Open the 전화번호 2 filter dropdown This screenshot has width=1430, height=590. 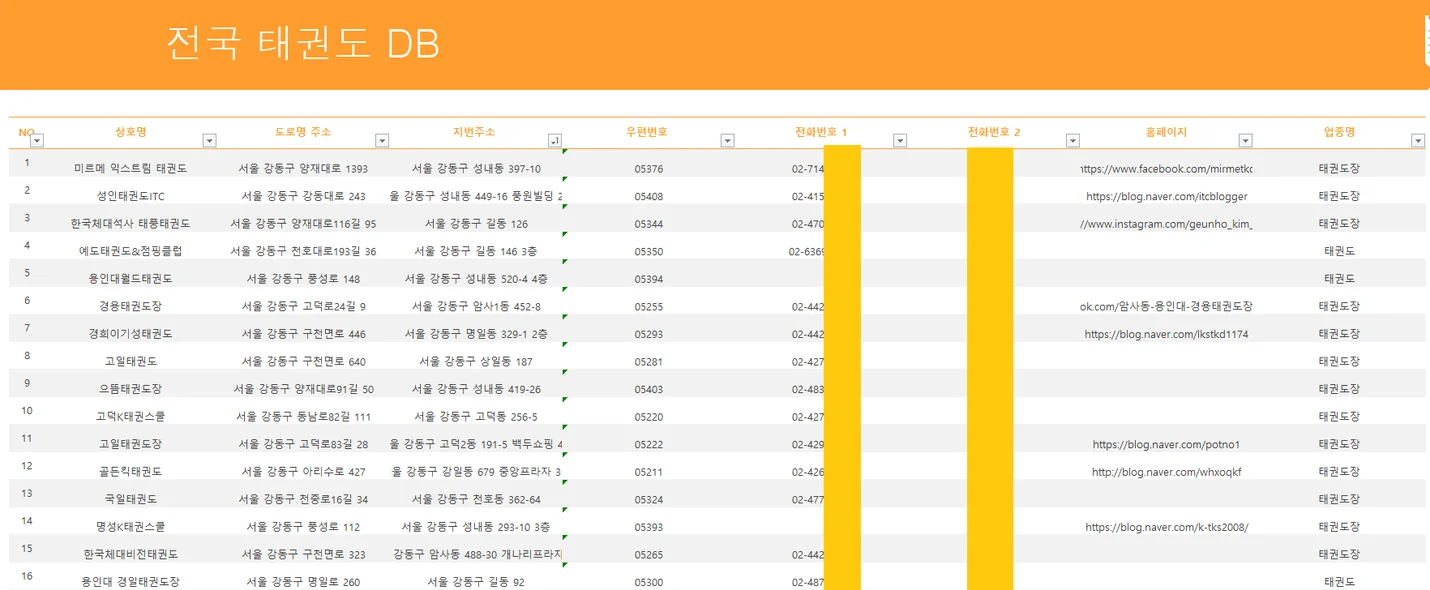1073,140
